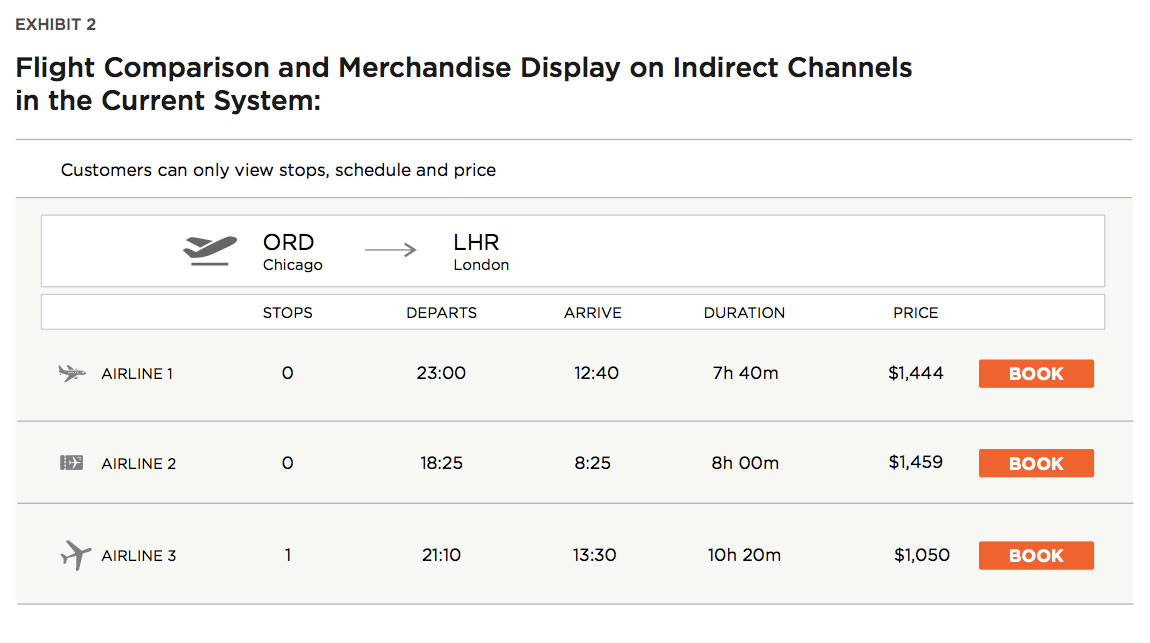Select the LHR London destination airport

click(481, 252)
